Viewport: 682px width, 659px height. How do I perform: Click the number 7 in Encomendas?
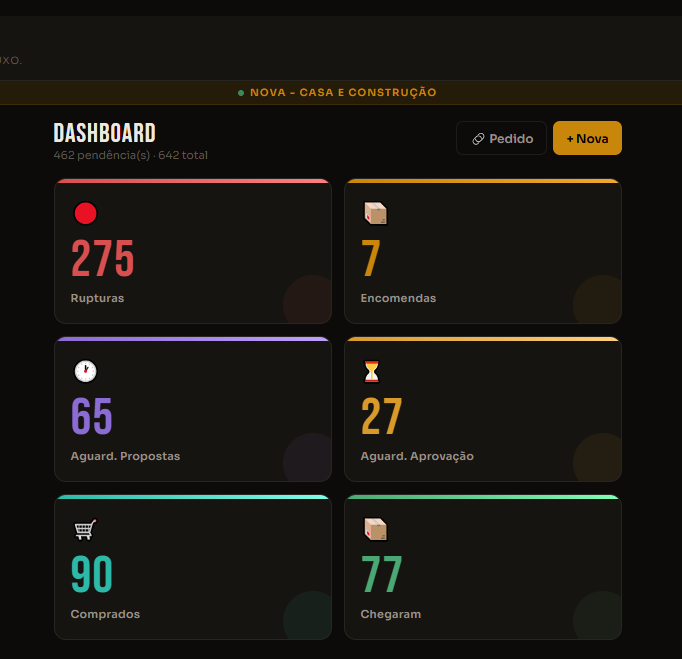(371, 259)
